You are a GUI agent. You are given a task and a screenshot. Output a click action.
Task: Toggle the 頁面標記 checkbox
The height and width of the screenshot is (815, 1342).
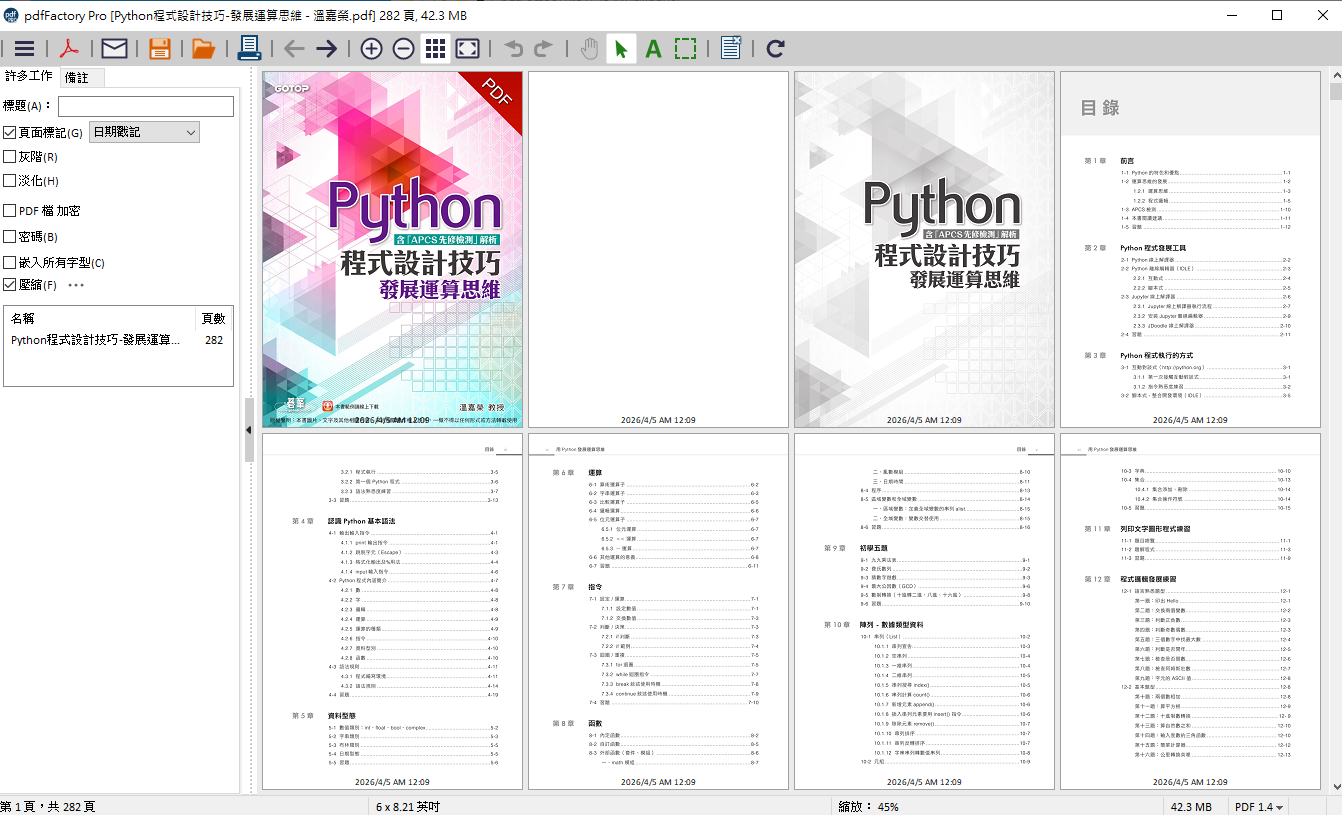[10, 132]
